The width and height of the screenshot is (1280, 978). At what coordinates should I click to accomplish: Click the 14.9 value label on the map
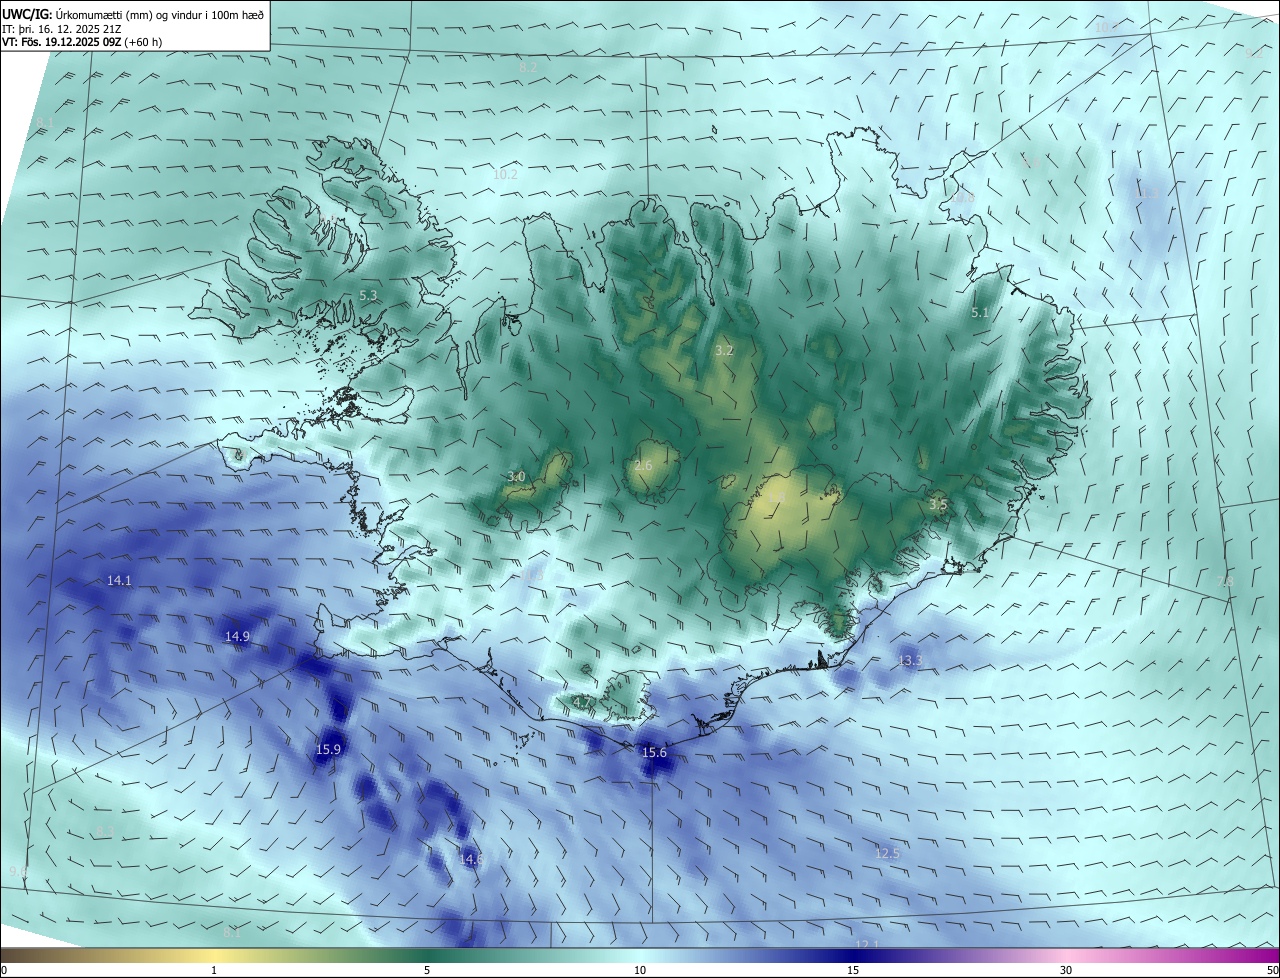tap(237, 636)
